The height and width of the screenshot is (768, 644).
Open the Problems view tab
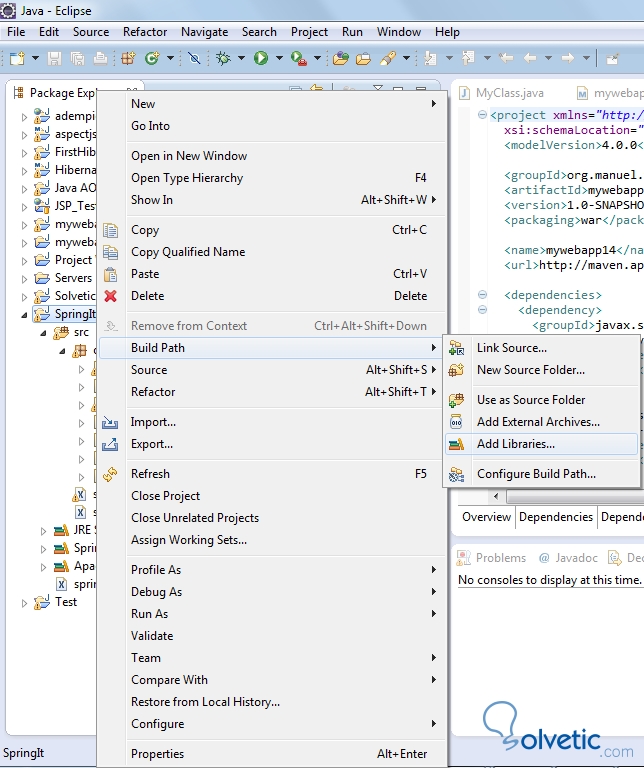point(492,558)
